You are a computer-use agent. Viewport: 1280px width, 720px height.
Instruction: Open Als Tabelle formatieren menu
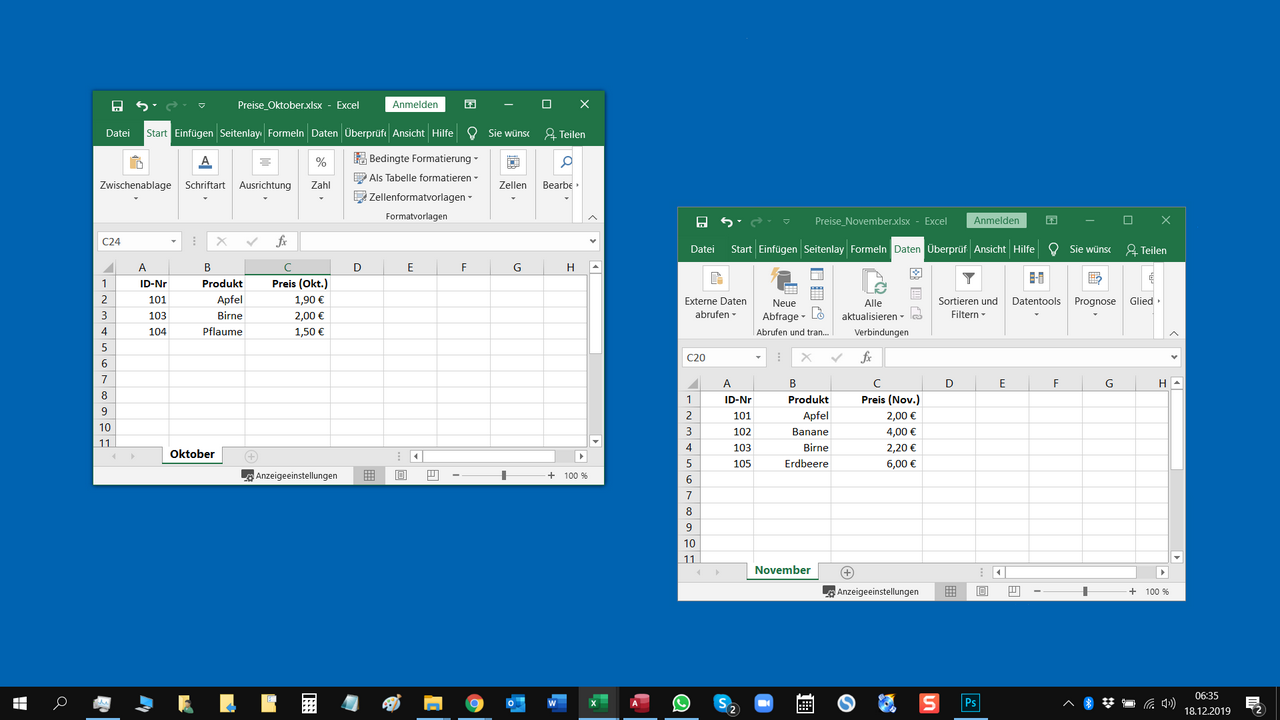pos(416,178)
